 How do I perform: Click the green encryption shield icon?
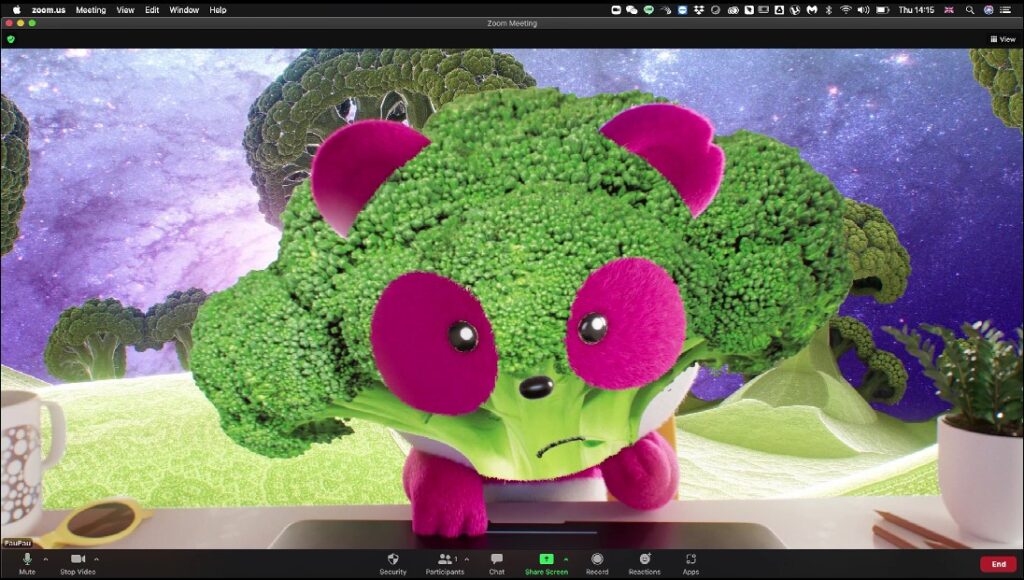pos(10,39)
